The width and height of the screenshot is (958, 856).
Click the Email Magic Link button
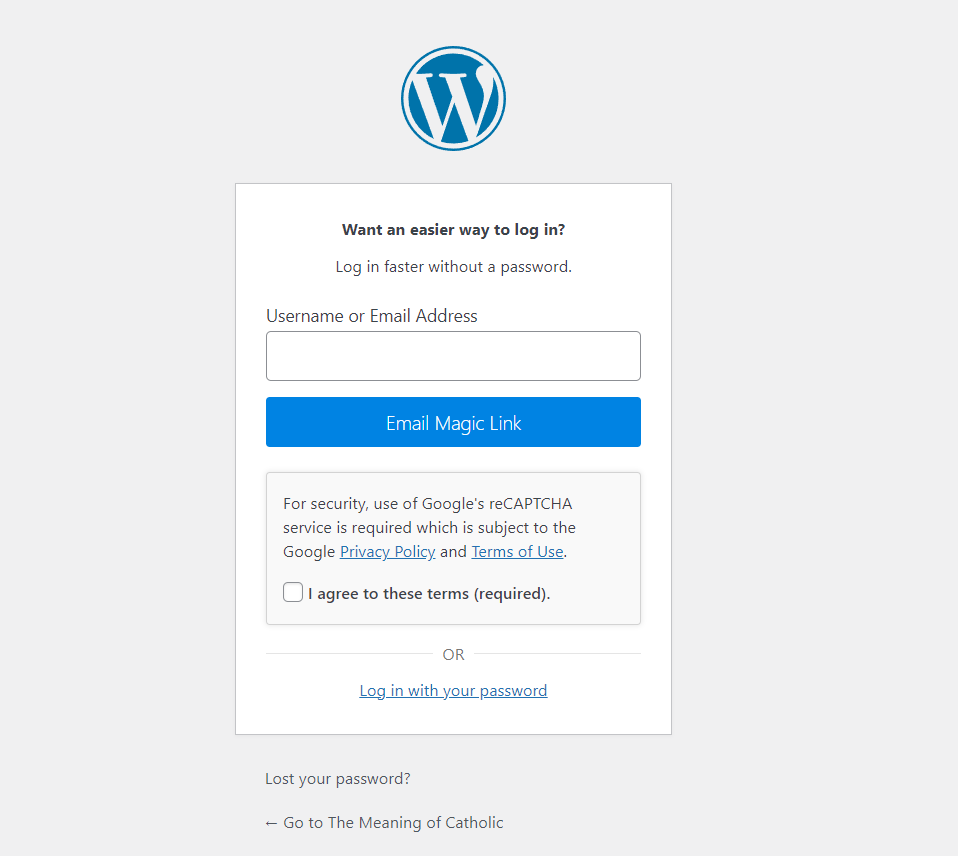tap(453, 422)
